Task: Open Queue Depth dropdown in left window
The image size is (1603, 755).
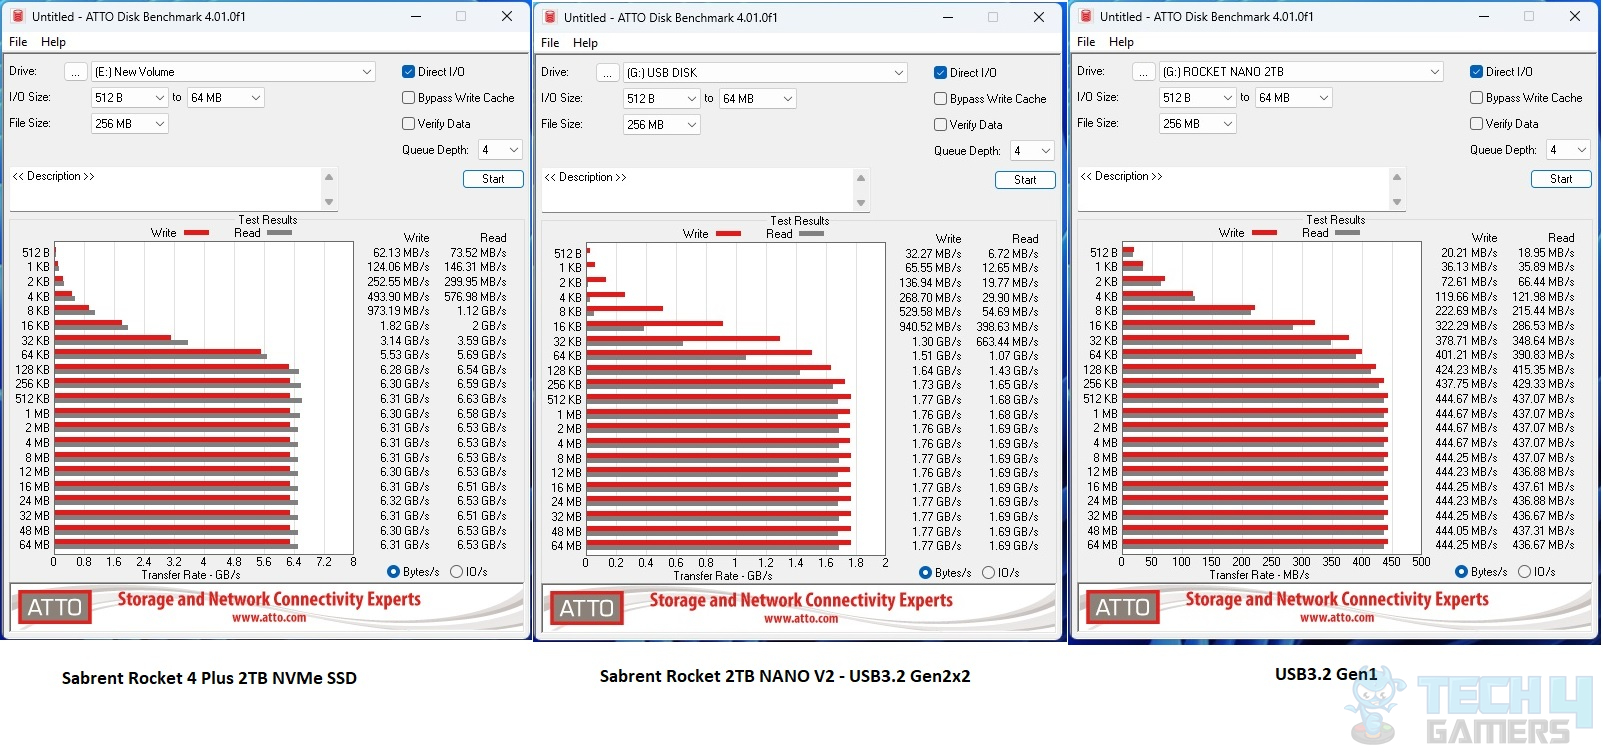Action: click(500, 150)
